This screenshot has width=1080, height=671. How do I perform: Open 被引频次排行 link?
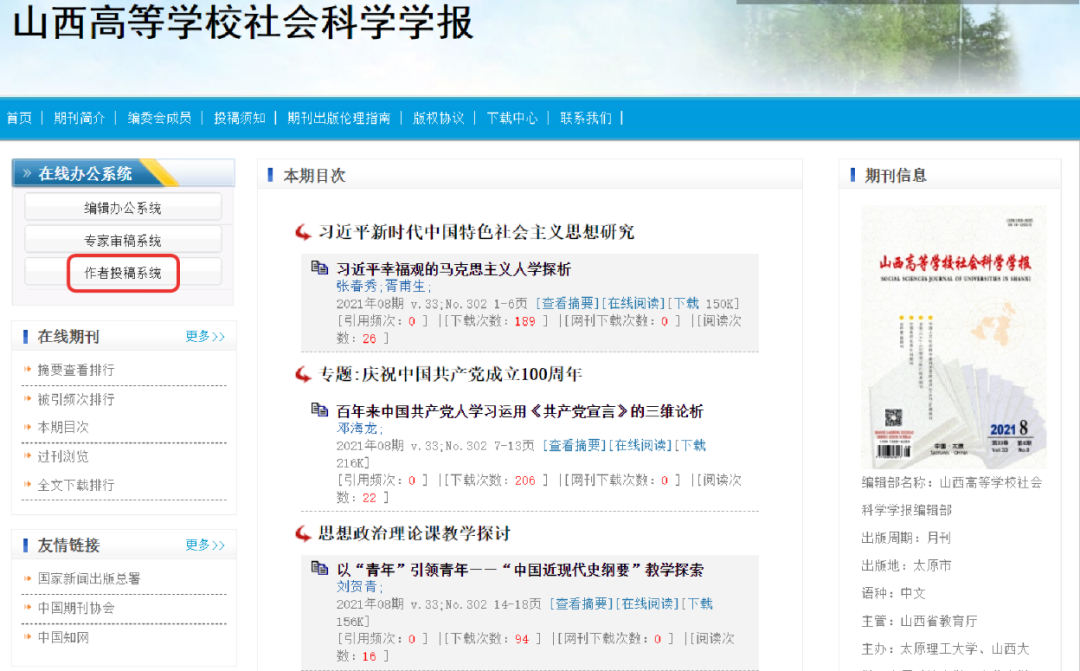[x=76, y=399]
